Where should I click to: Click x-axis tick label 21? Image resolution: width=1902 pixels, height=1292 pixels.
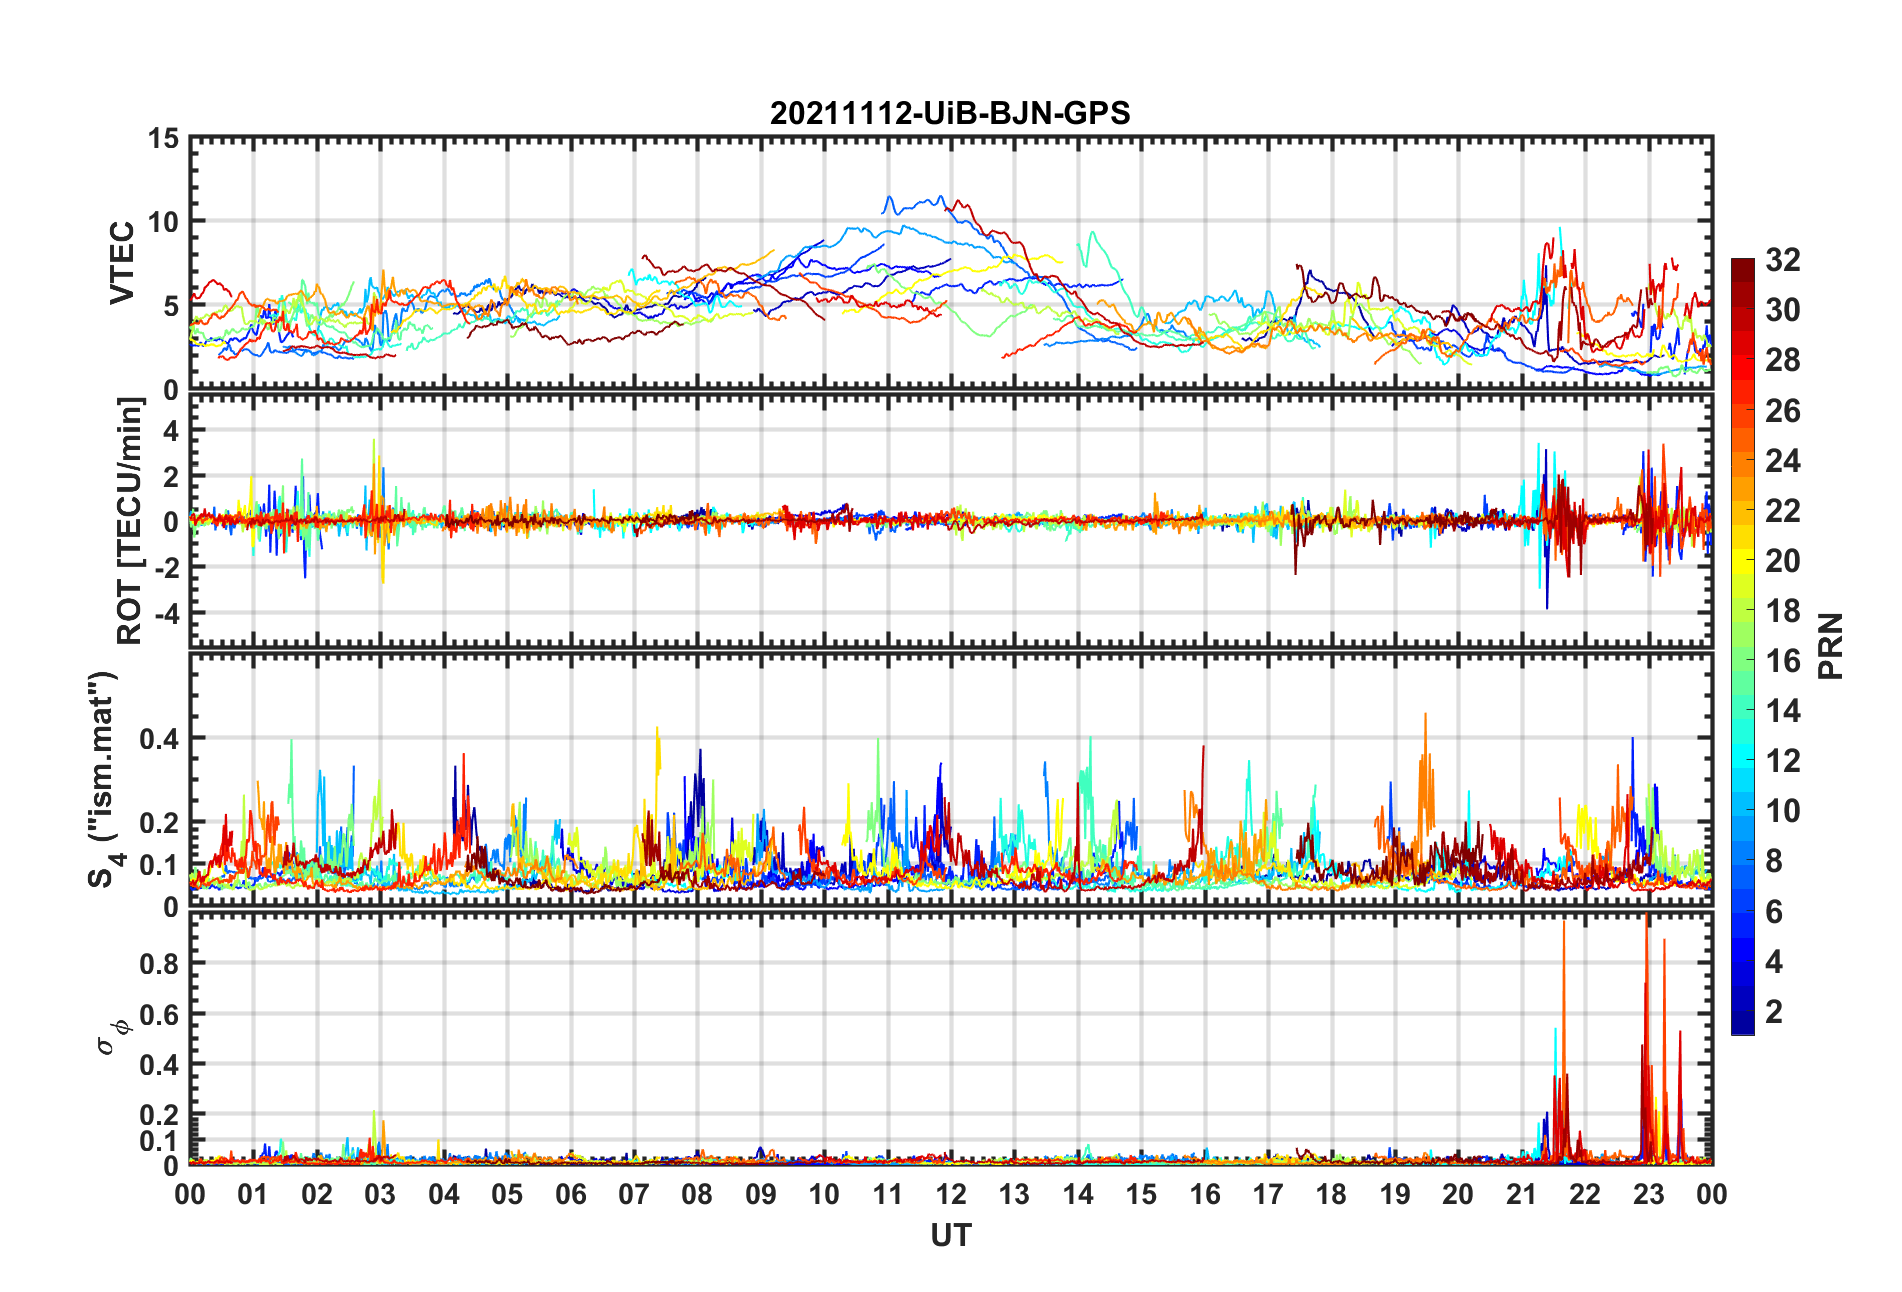(x=1522, y=1194)
